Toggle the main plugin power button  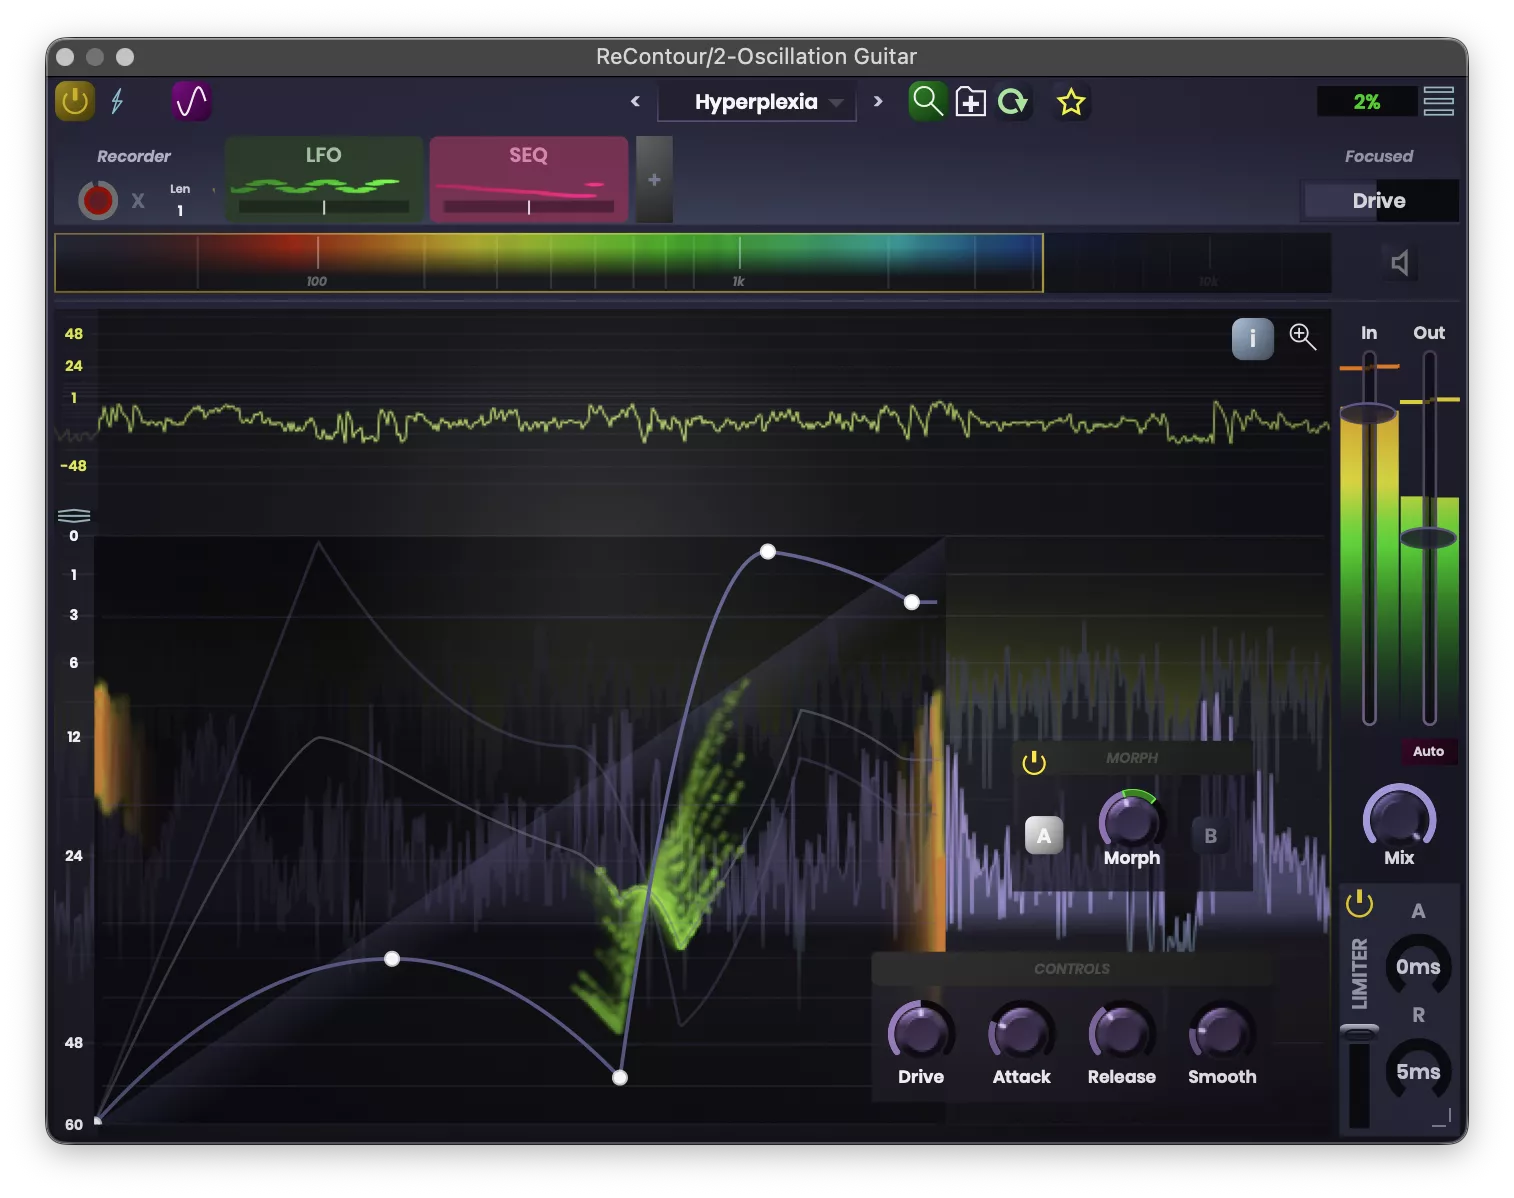pos(75,101)
